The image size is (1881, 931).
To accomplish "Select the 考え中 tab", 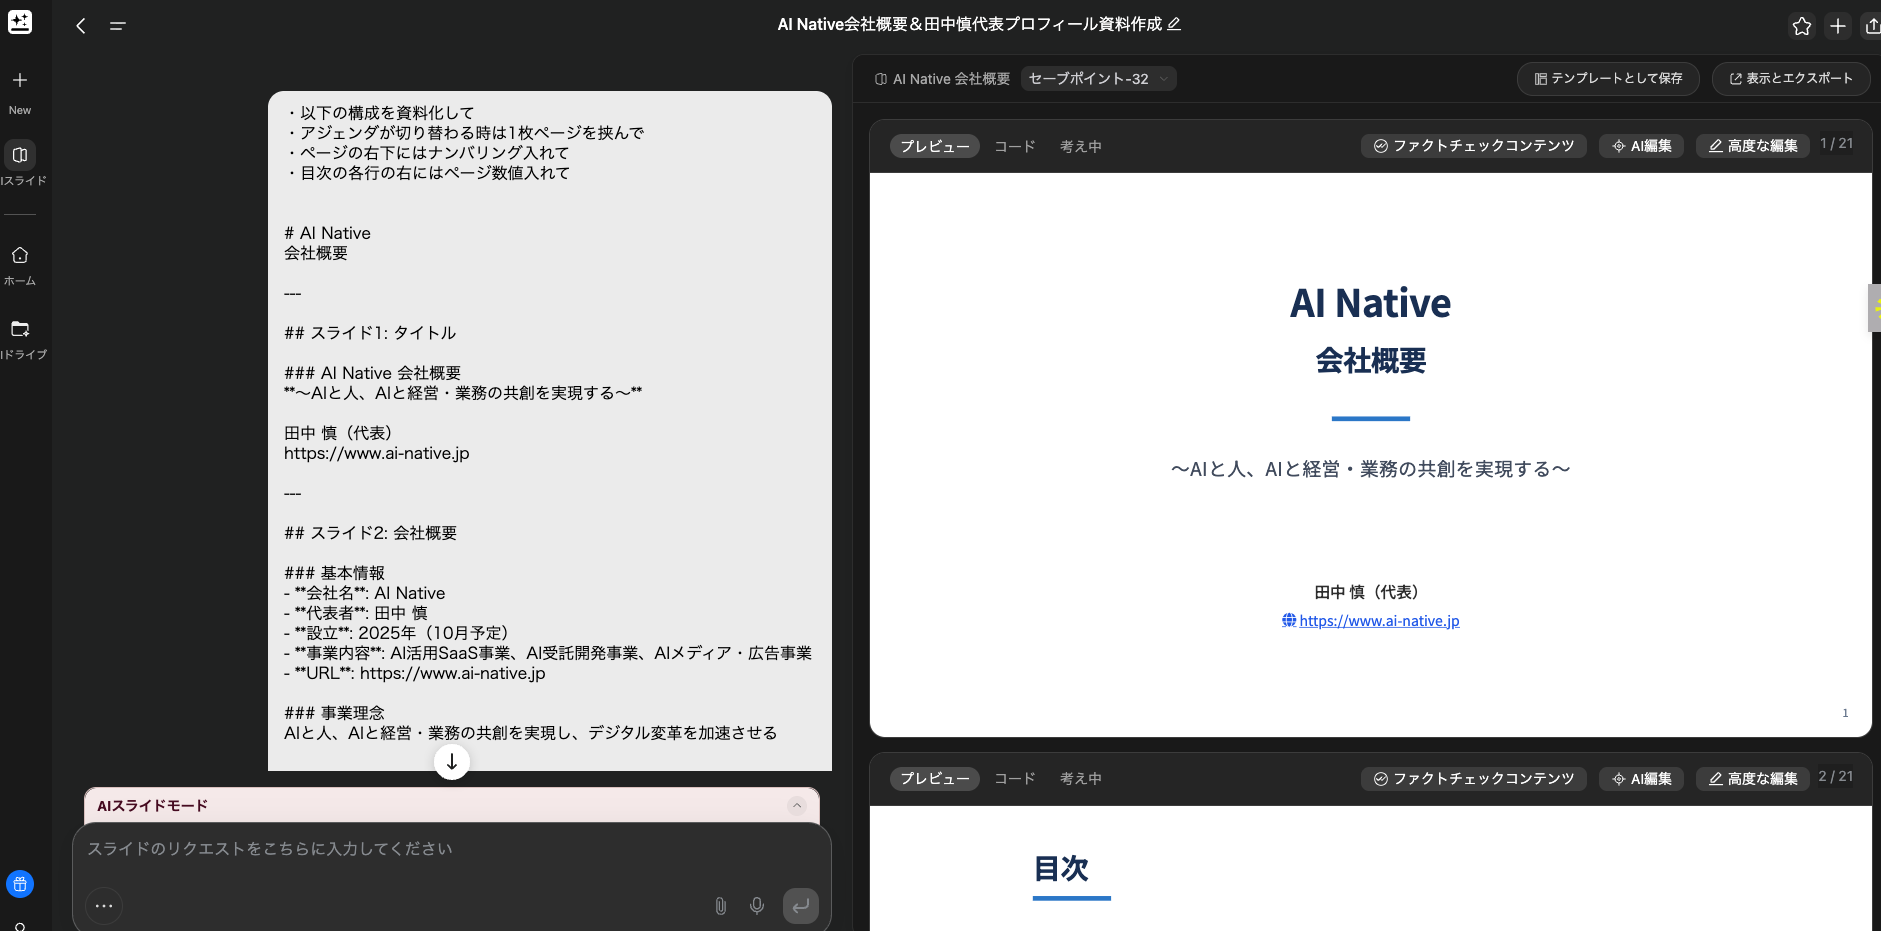I will click(x=1080, y=145).
